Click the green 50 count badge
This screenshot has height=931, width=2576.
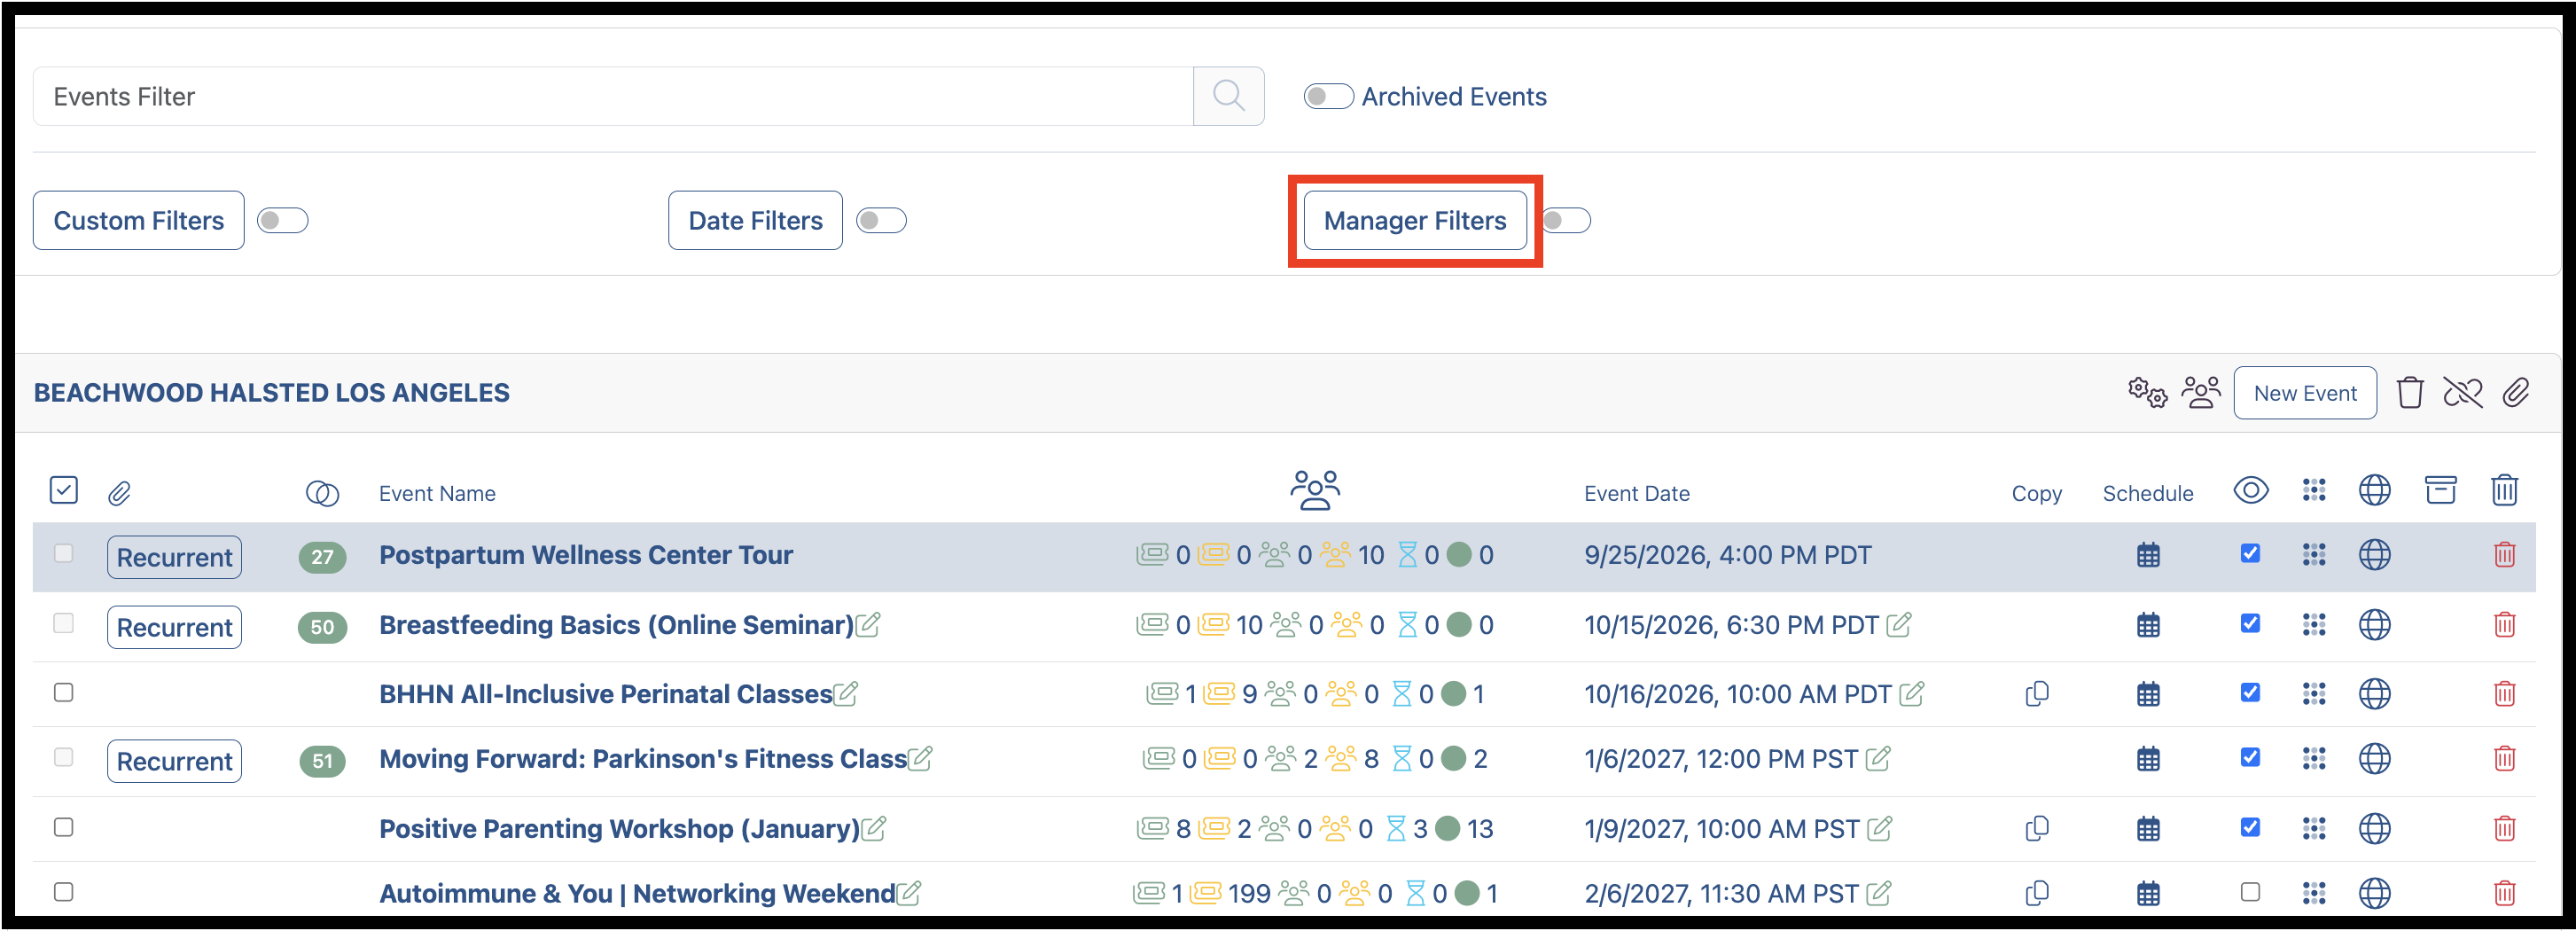click(322, 627)
